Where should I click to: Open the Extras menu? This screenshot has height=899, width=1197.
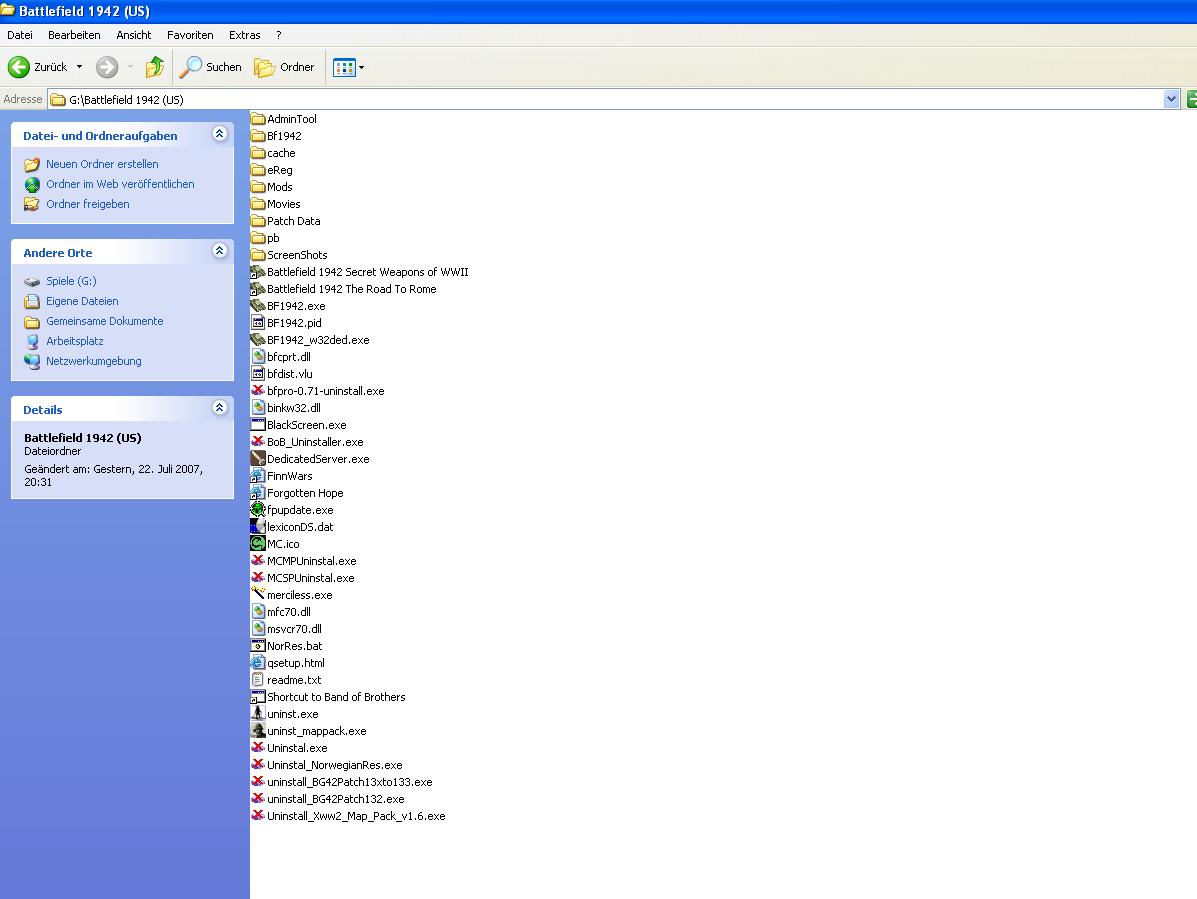[244, 35]
